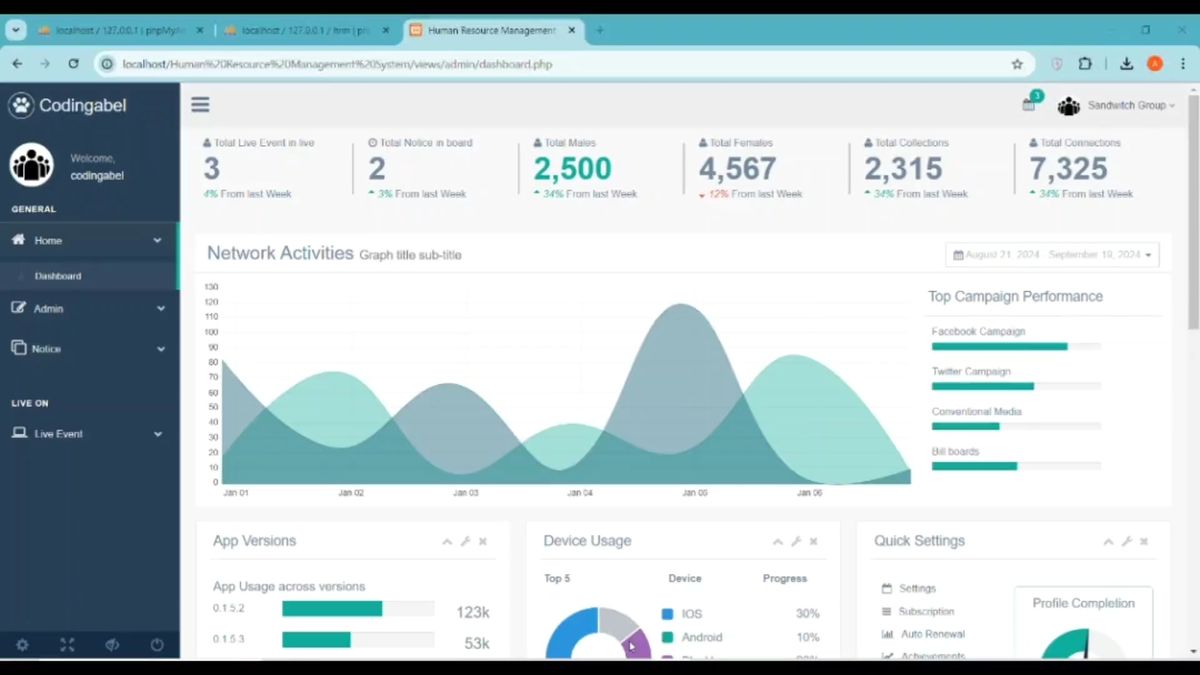Click the wrench icon on Device Usage panel
The width and height of the screenshot is (1200, 675).
[796, 540]
